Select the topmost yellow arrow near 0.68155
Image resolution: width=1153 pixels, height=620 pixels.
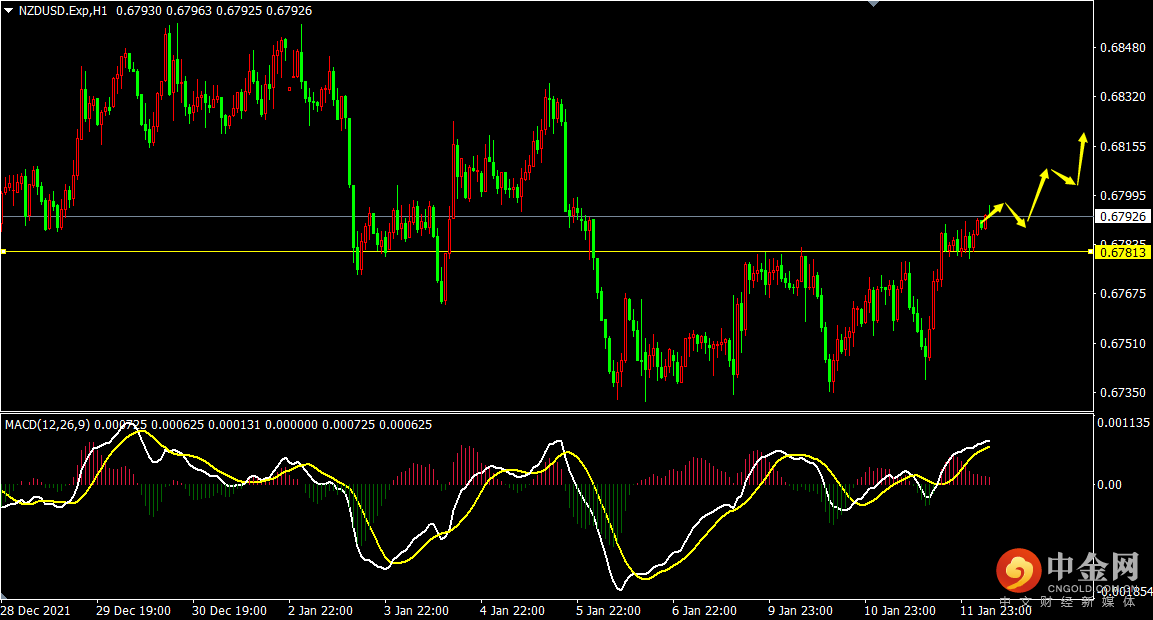tap(1081, 150)
